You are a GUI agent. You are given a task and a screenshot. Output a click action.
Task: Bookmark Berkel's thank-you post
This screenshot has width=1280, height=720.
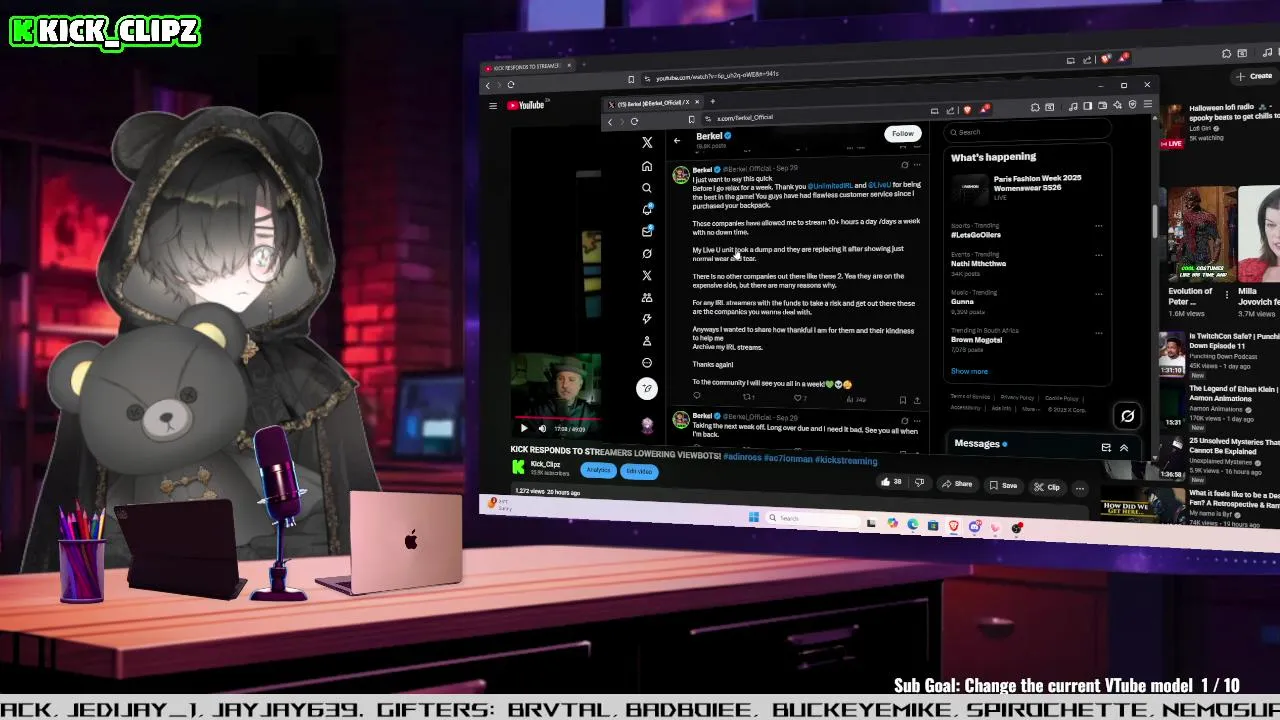tap(903, 400)
